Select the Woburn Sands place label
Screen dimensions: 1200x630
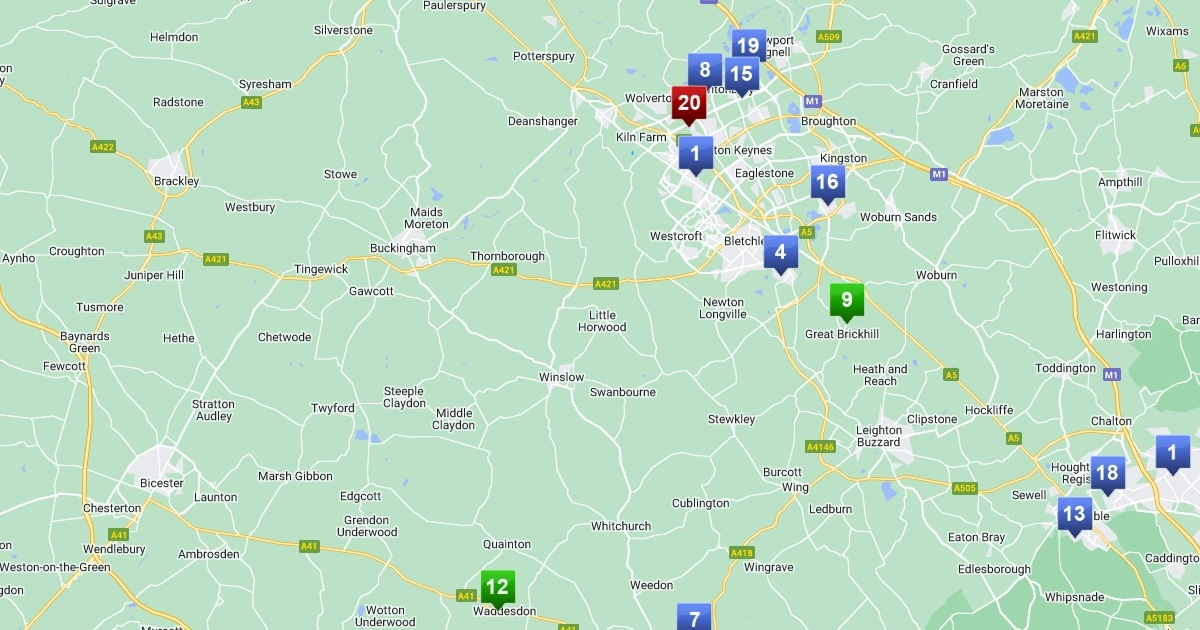(899, 217)
